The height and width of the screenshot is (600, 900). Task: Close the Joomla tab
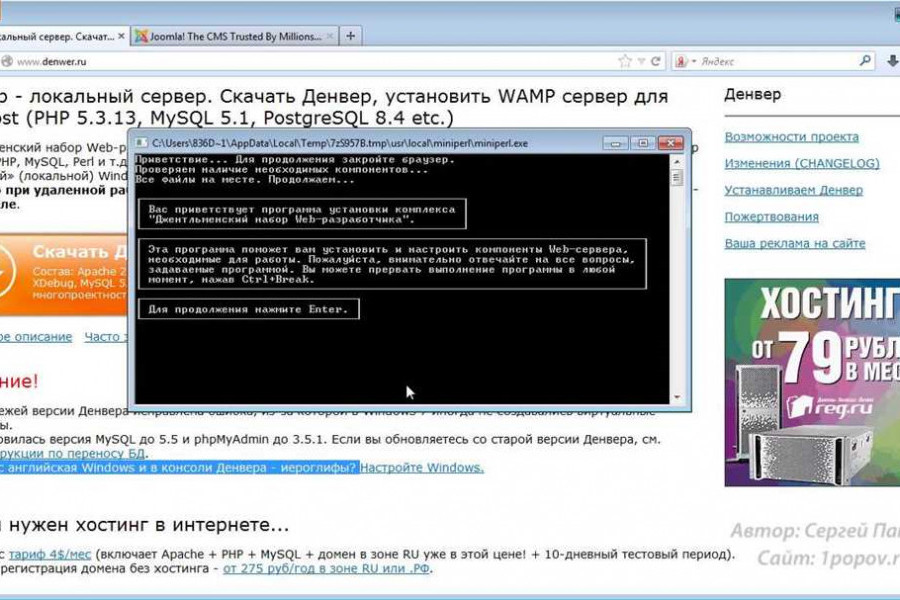click(330, 36)
